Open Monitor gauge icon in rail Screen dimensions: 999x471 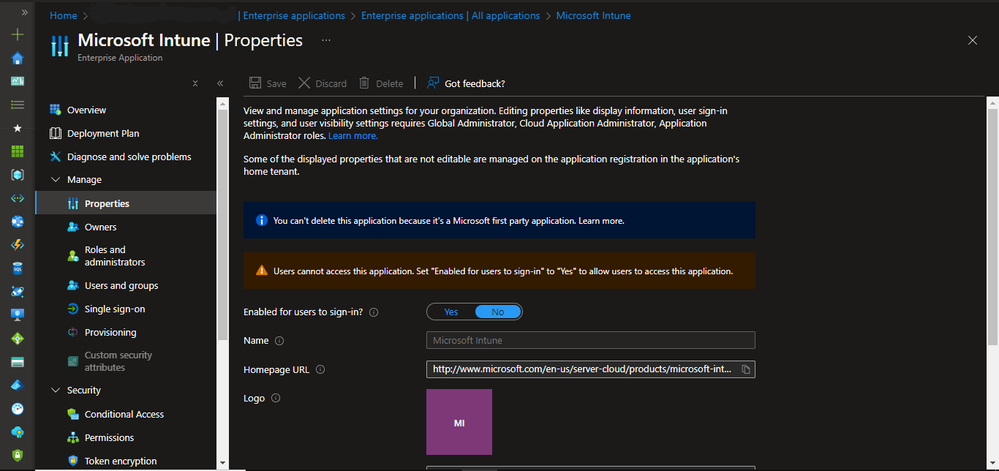17,409
